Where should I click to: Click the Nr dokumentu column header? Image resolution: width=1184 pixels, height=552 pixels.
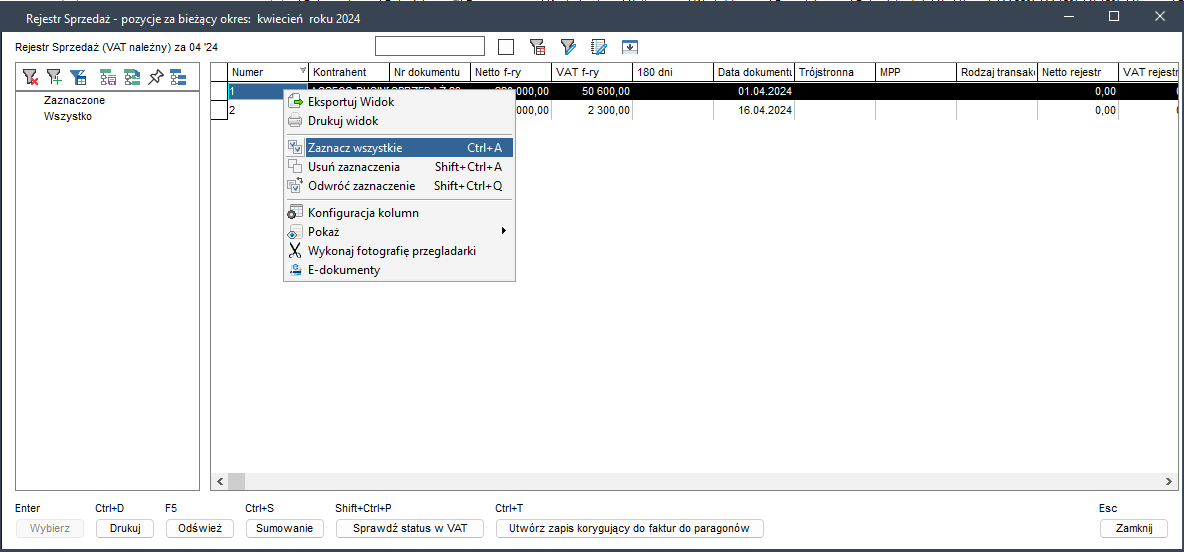point(430,72)
